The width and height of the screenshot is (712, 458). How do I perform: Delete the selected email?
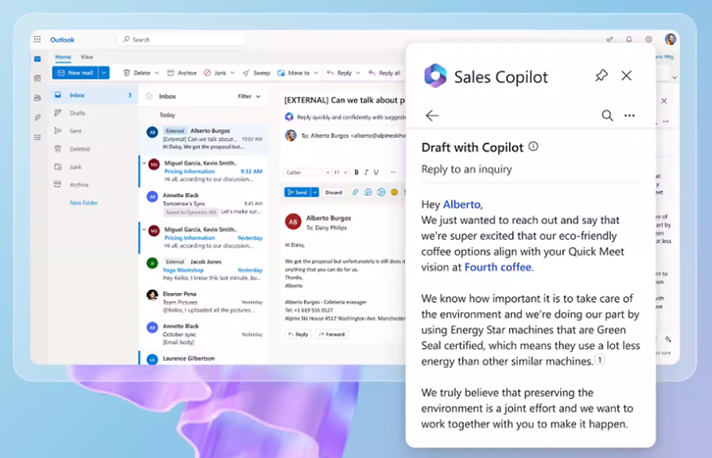point(137,73)
